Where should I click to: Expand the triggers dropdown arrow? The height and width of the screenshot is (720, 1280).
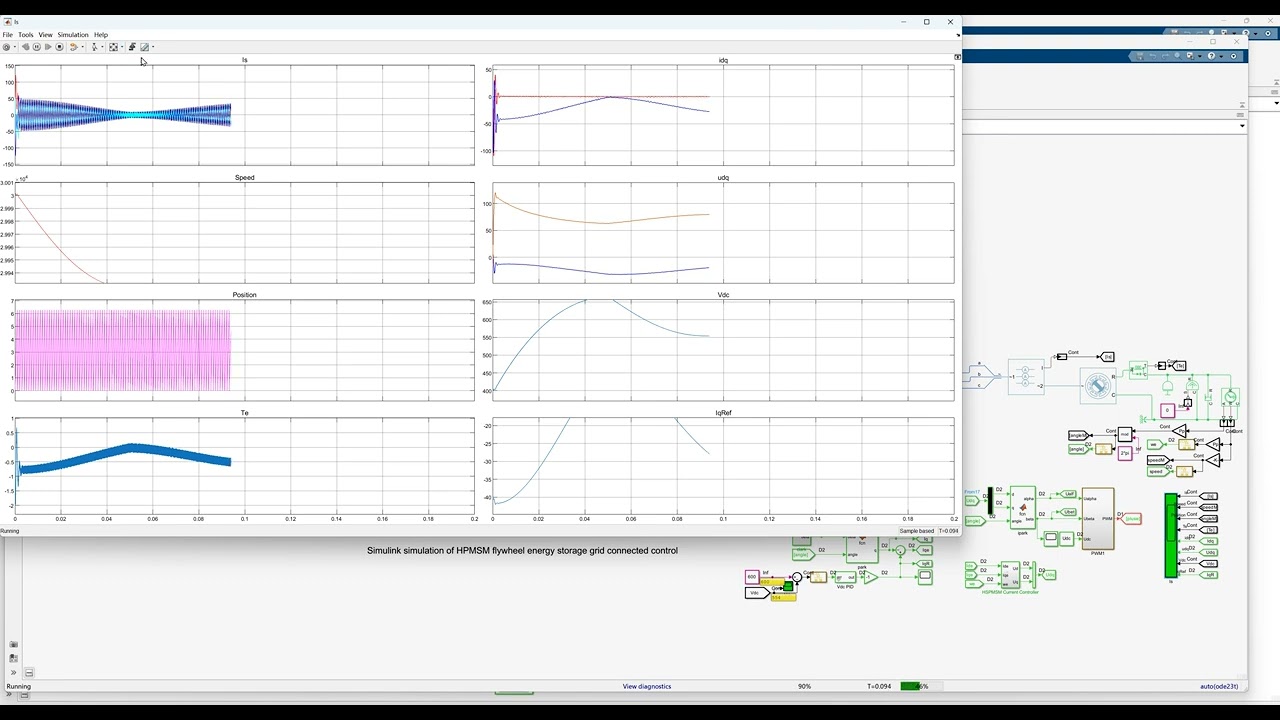point(102,47)
